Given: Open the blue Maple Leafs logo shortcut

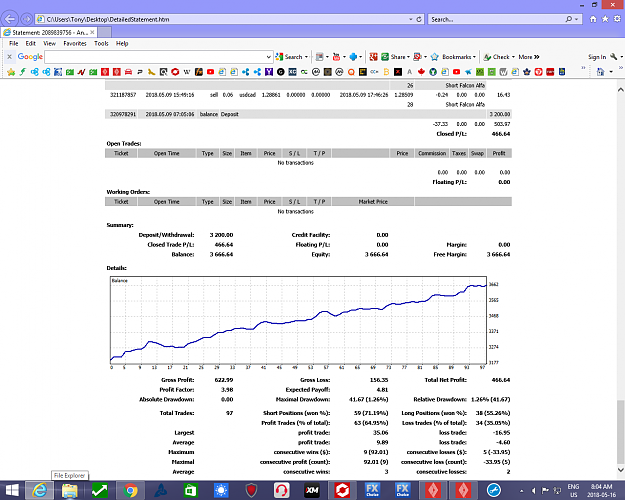Looking at the screenshot, I should click(x=527, y=72).
